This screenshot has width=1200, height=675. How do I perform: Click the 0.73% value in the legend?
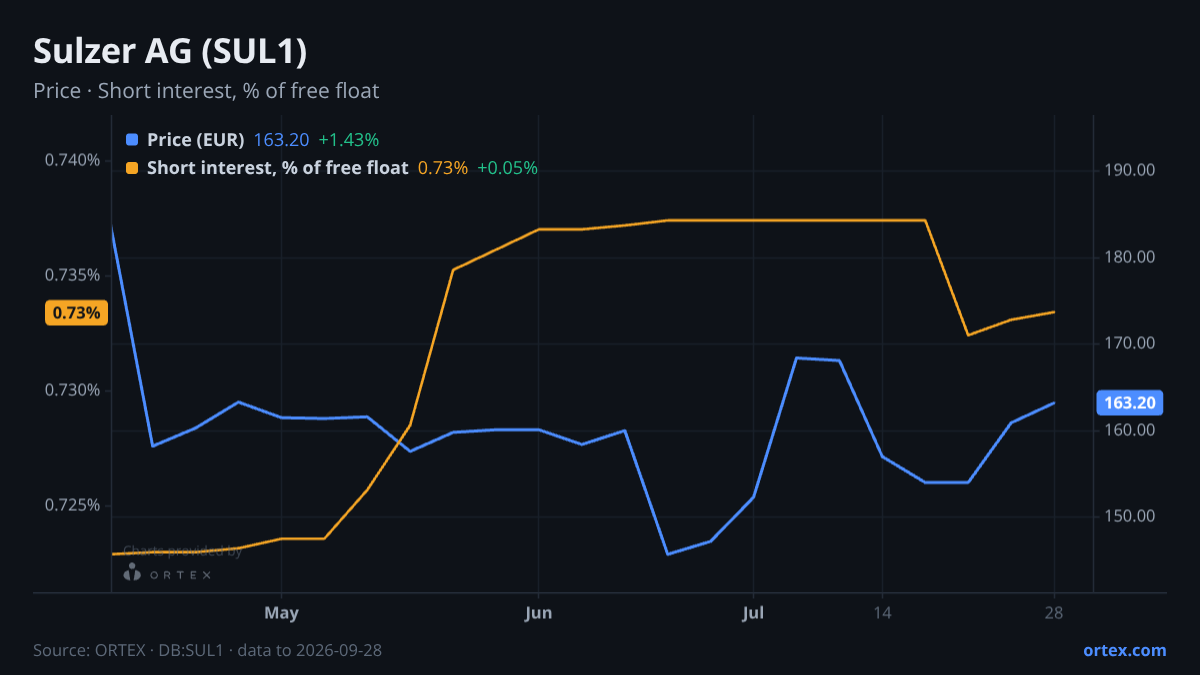[x=442, y=168]
